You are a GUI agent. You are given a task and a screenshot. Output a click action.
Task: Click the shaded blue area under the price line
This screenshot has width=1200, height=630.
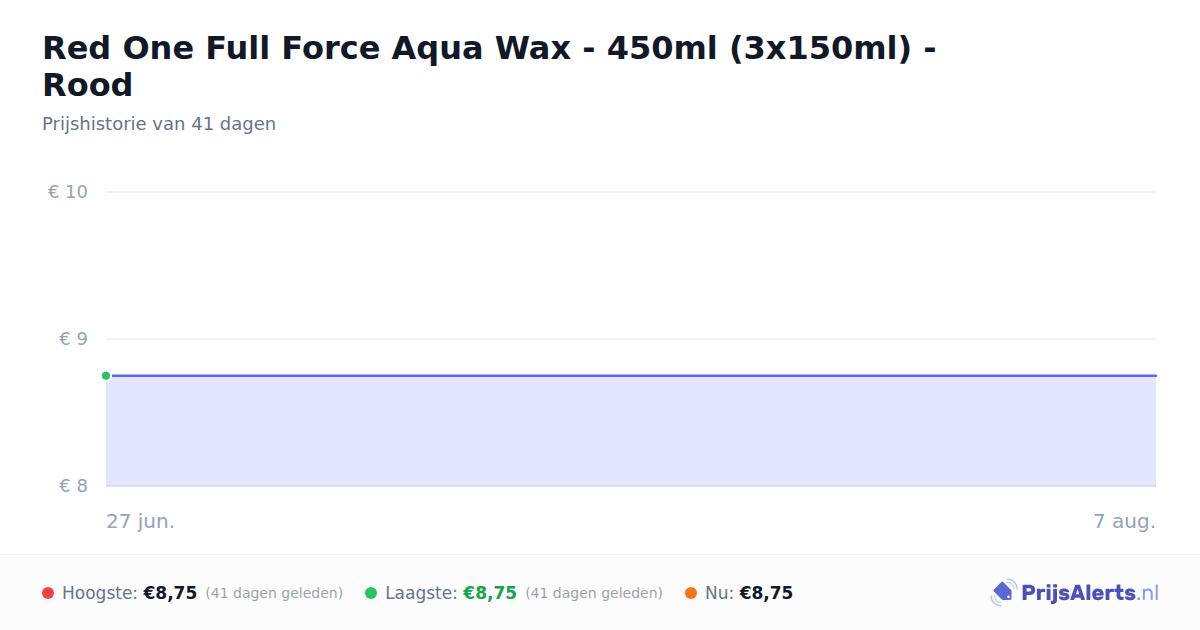pyautogui.click(x=631, y=432)
